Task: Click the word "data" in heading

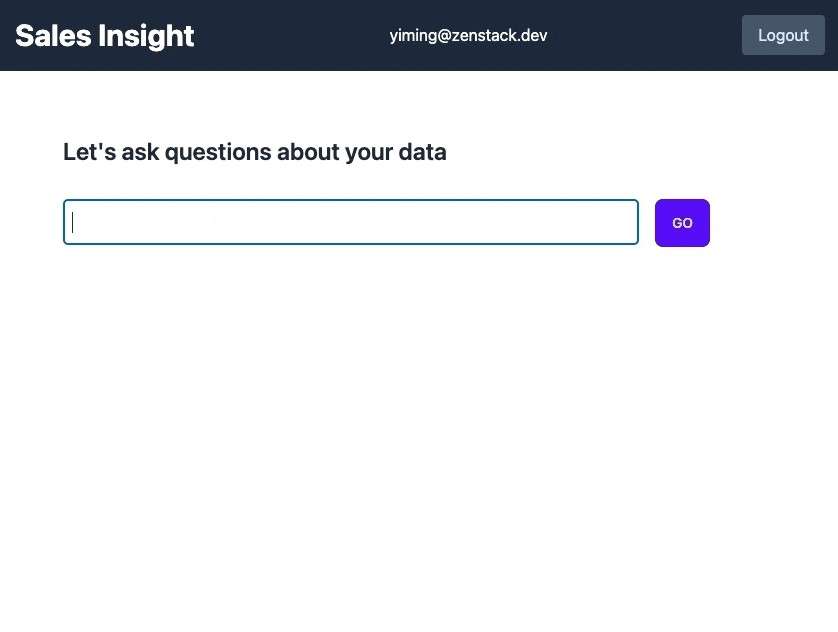Action: (x=423, y=152)
